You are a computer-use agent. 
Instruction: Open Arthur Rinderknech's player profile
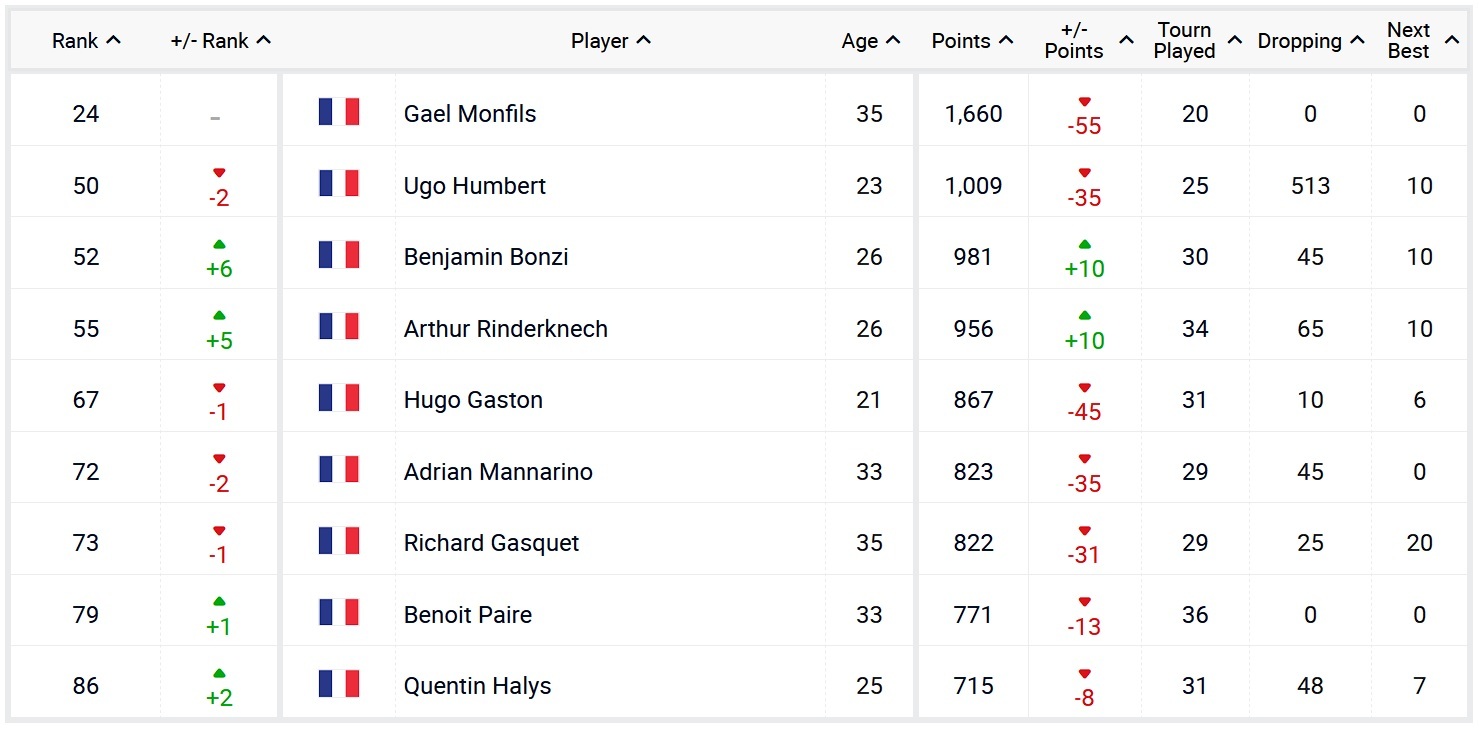pyautogui.click(x=506, y=328)
